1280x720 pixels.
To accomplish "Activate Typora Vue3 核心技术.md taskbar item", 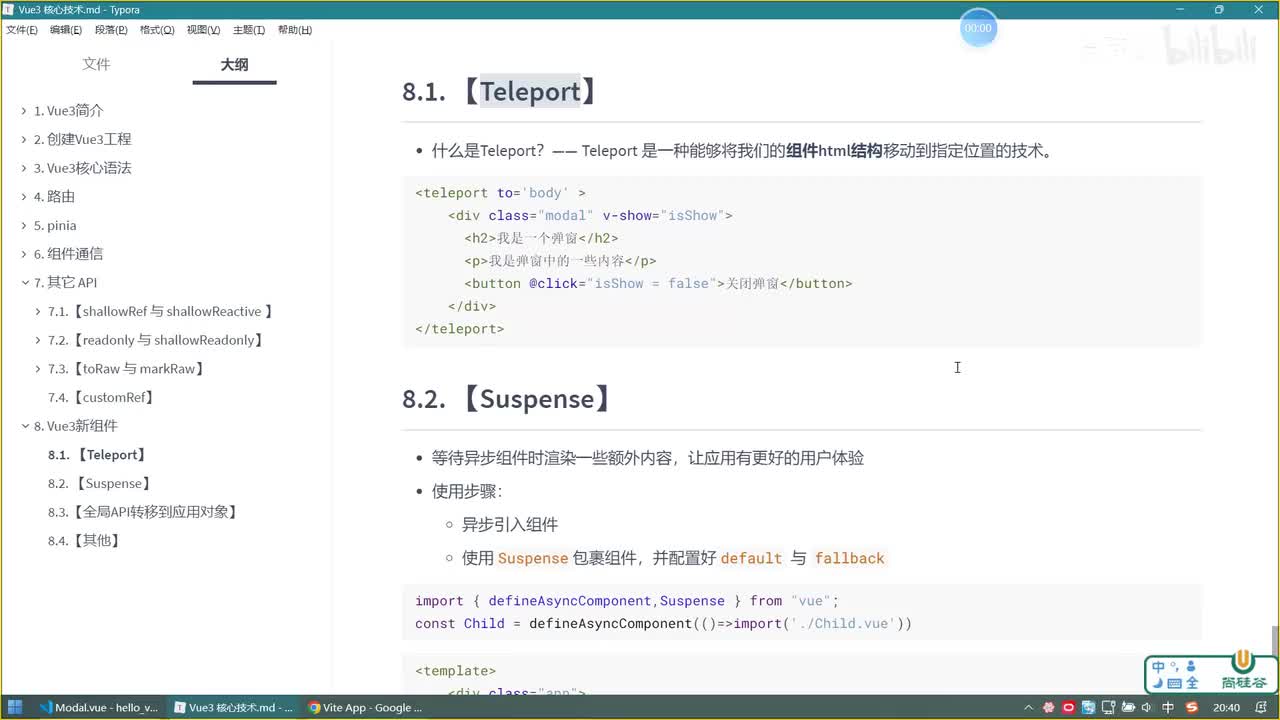I will coord(233,707).
